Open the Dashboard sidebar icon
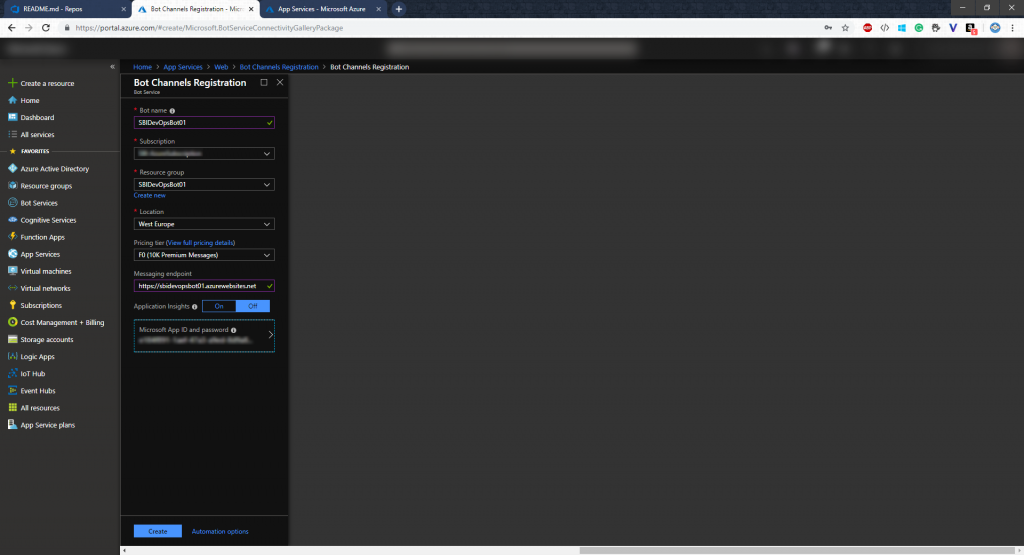The width and height of the screenshot is (1024, 555). [x=12, y=117]
